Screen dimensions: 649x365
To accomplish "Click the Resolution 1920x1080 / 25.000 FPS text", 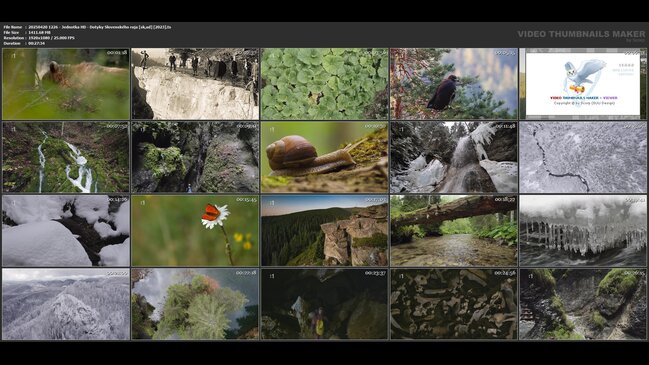I will click(39, 38).
